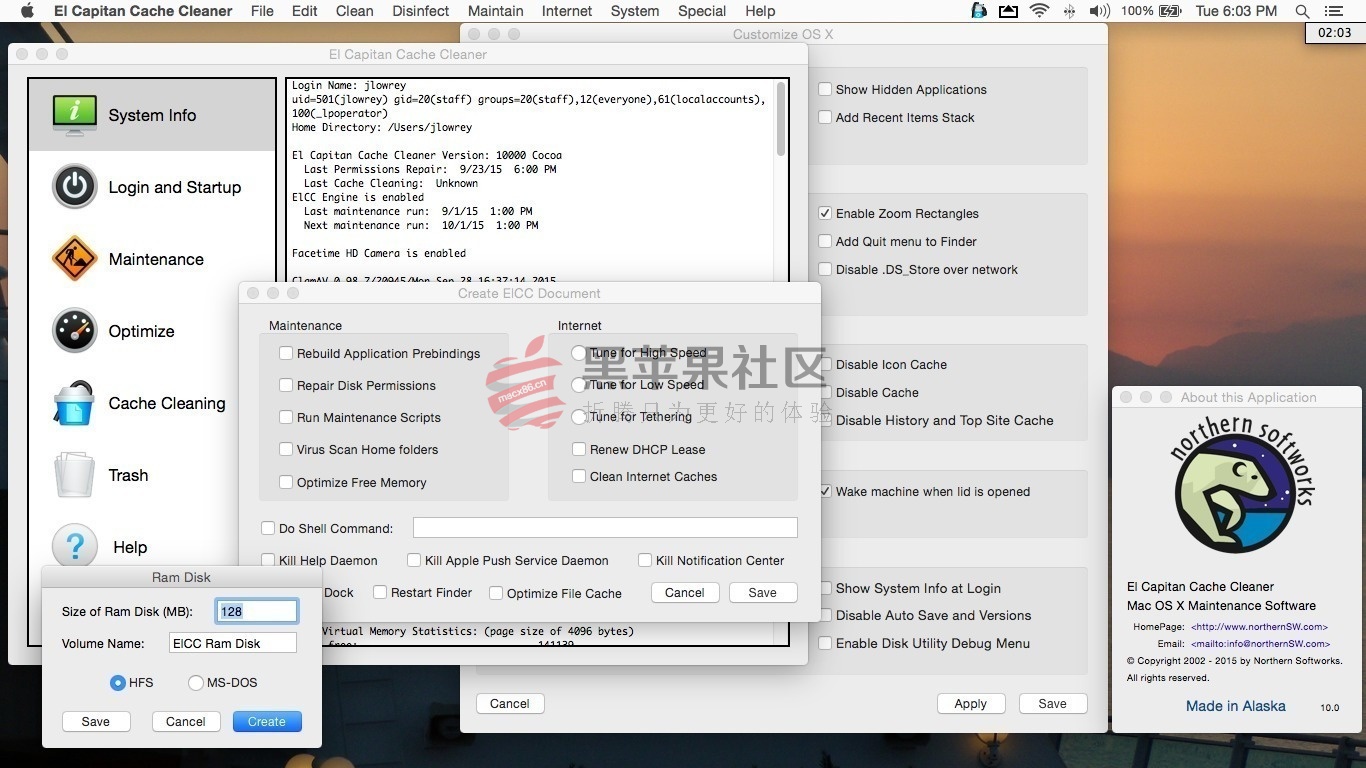
Task: Save the ElCC Document
Action: pos(762,592)
